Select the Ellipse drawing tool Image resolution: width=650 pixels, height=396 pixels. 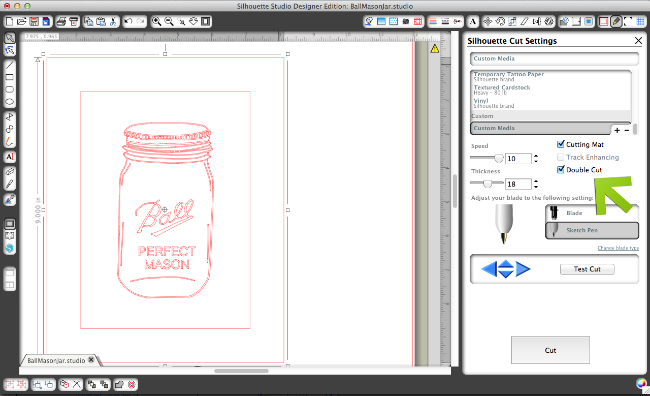click(10, 102)
